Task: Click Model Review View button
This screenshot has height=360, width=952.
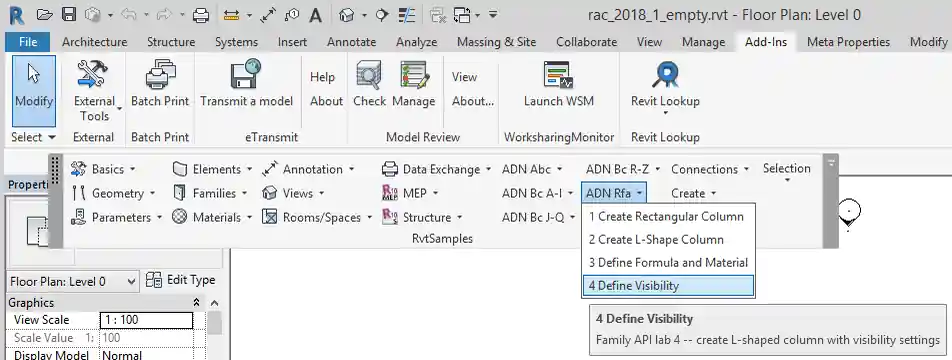Action: tap(464, 77)
